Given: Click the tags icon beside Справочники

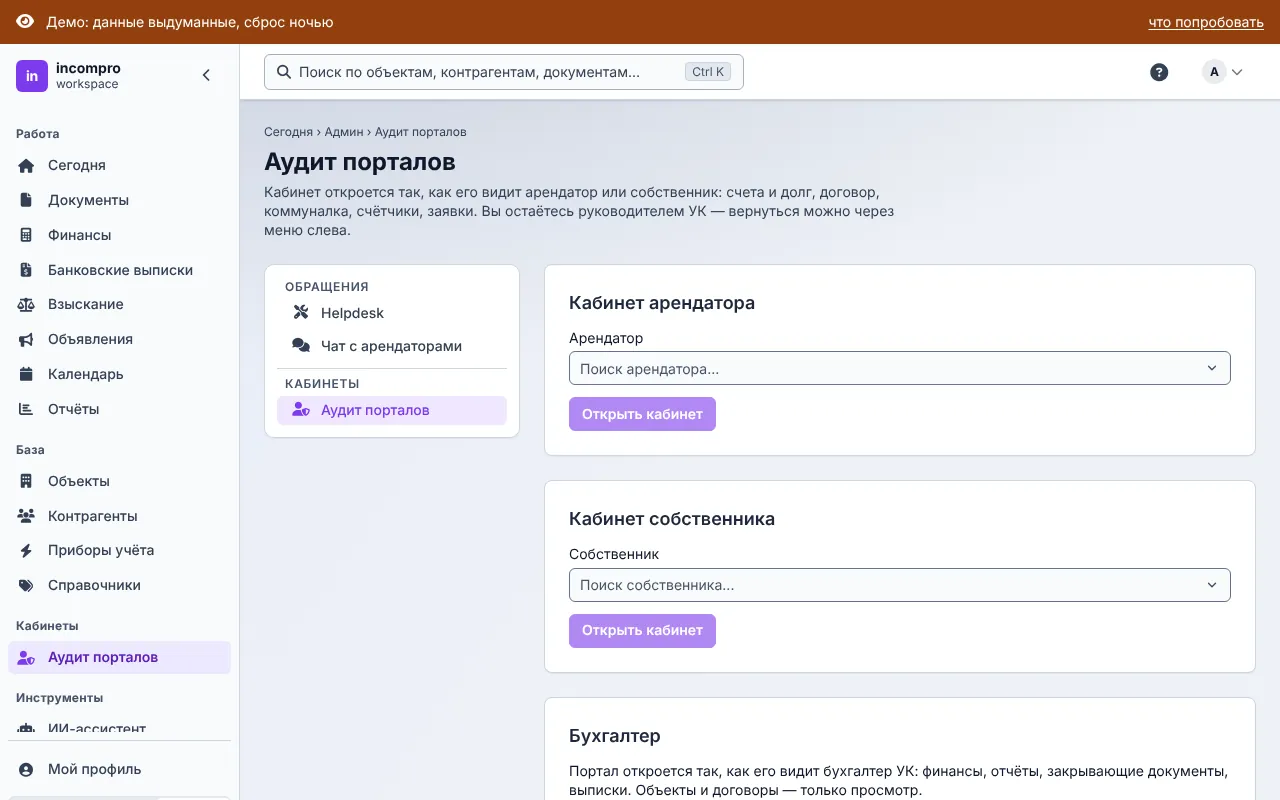Looking at the screenshot, I should 27,585.
